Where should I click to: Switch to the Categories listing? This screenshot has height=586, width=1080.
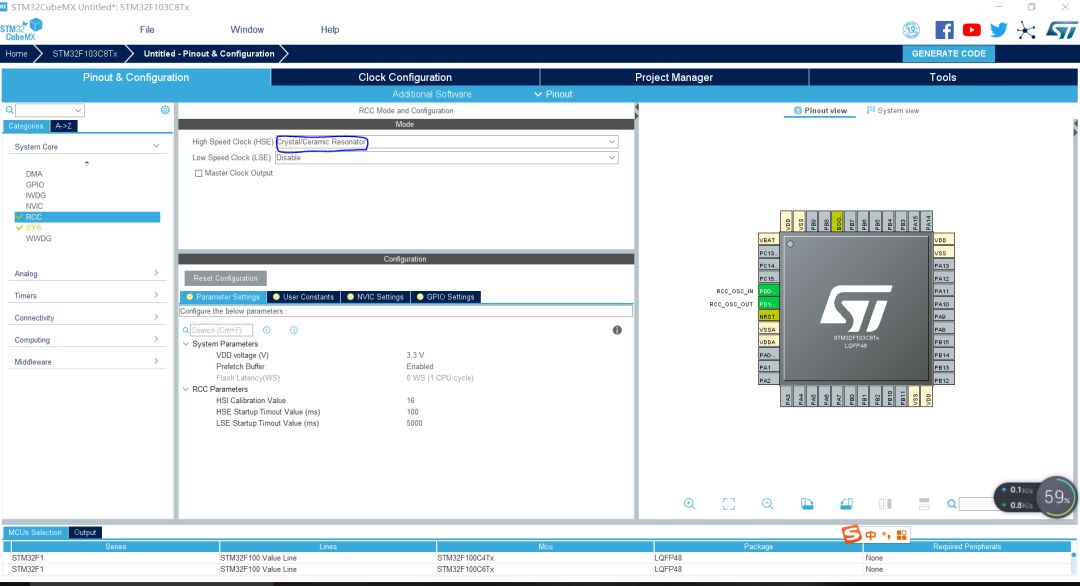click(x=26, y=126)
